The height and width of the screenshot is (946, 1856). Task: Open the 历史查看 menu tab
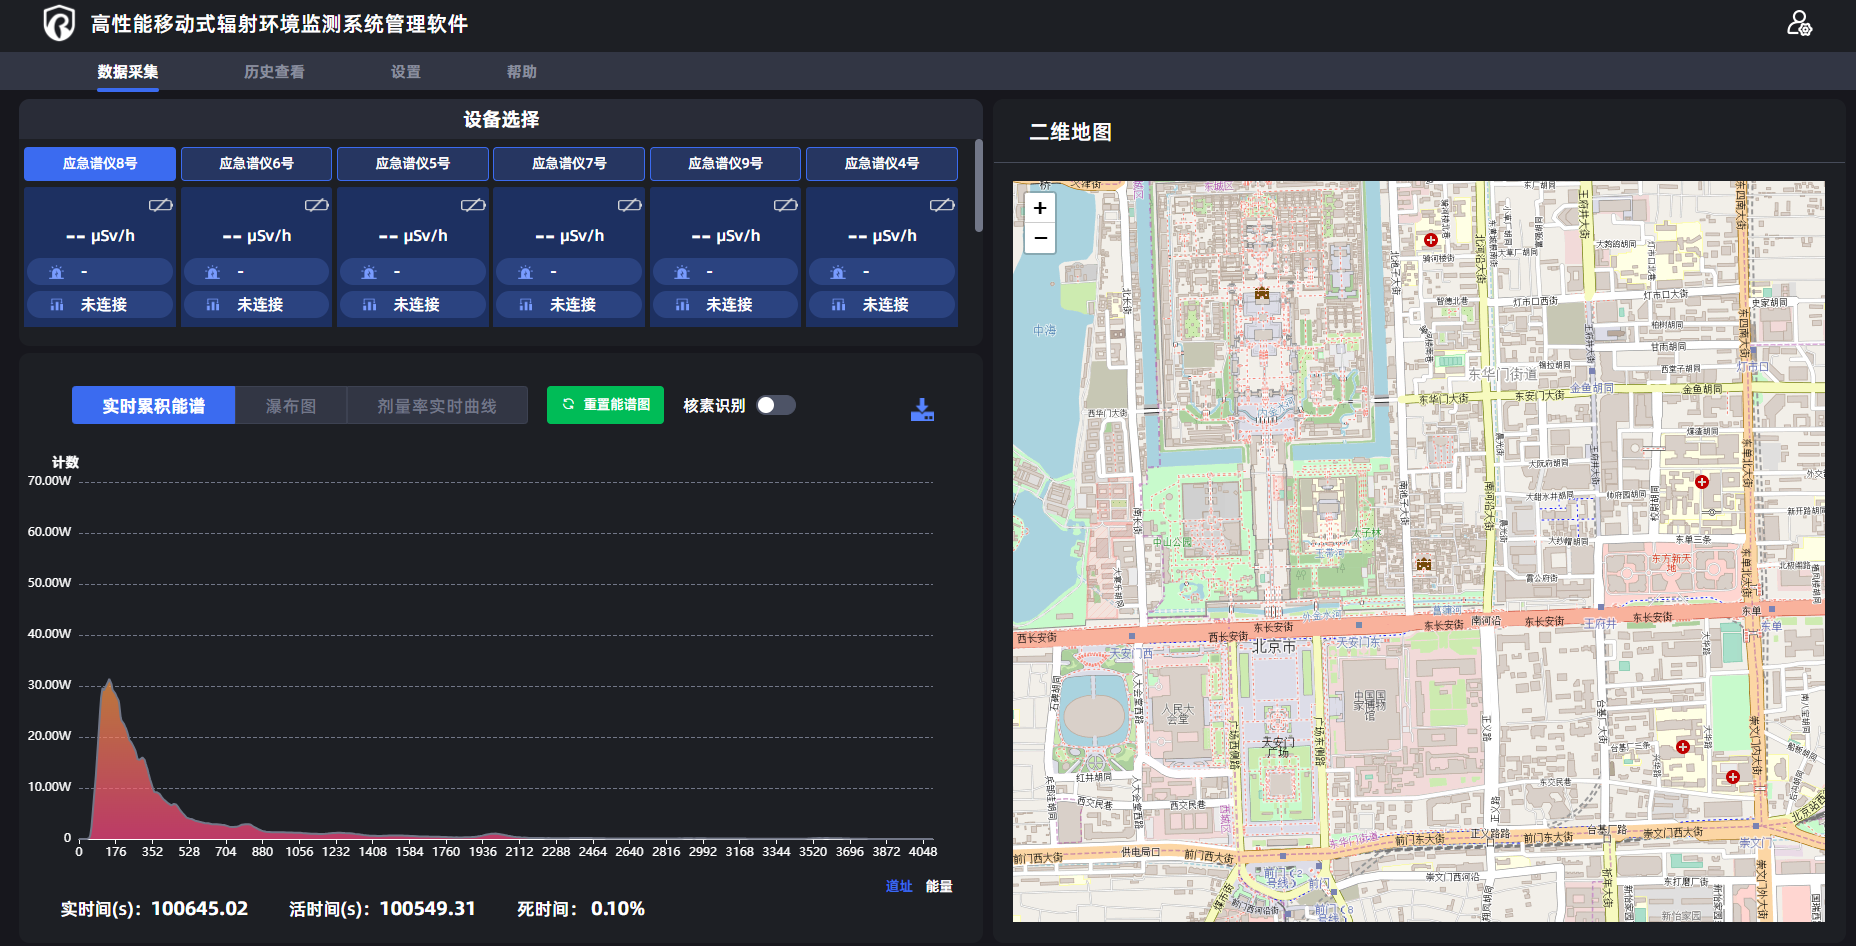click(x=274, y=72)
